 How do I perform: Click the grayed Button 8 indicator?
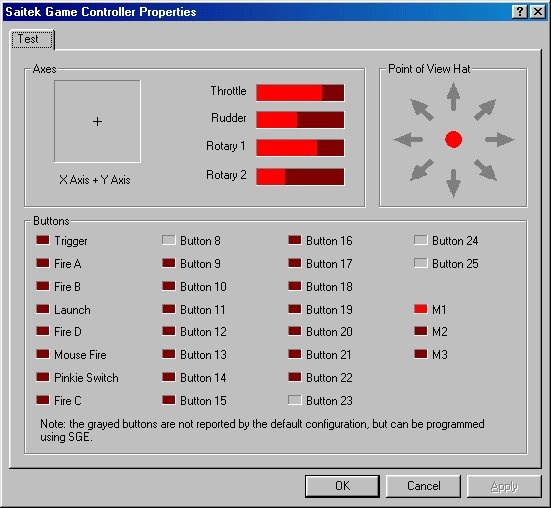[x=169, y=240]
